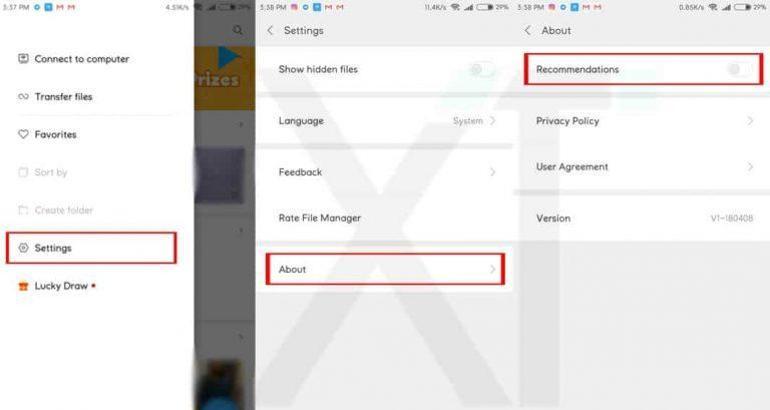
Task: Open User Agreement via its chevron
Action: pyautogui.click(x=750, y=167)
